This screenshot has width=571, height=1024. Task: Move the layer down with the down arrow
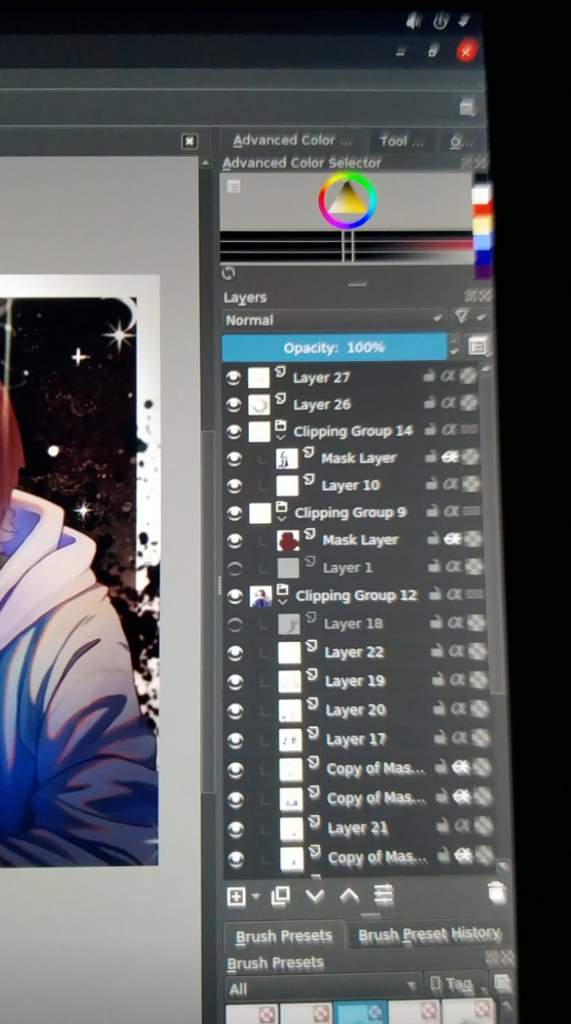[315, 895]
